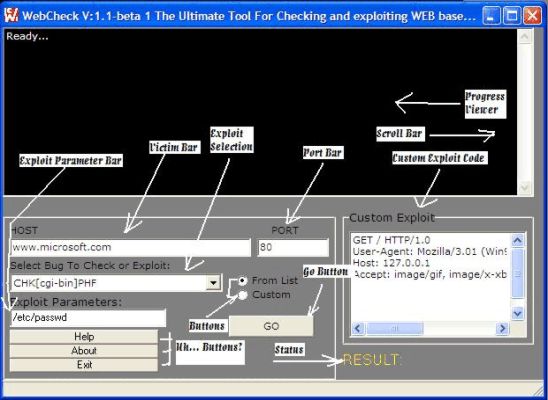Select the From List radio button

tap(243, 281)
